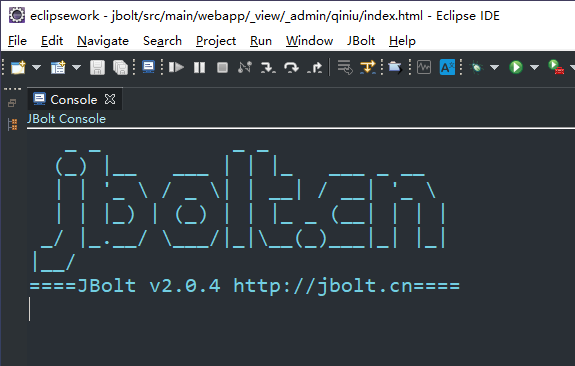
Task: Click the open folder toolbar icon
Action: [x=395, y=67]
